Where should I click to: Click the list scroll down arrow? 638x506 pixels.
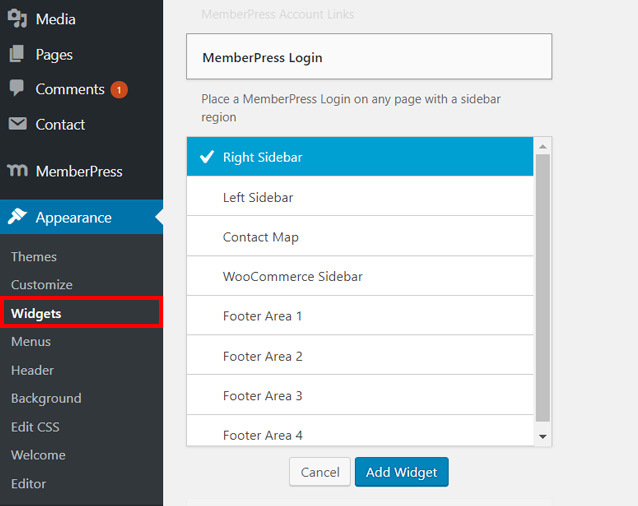point(543,436)
